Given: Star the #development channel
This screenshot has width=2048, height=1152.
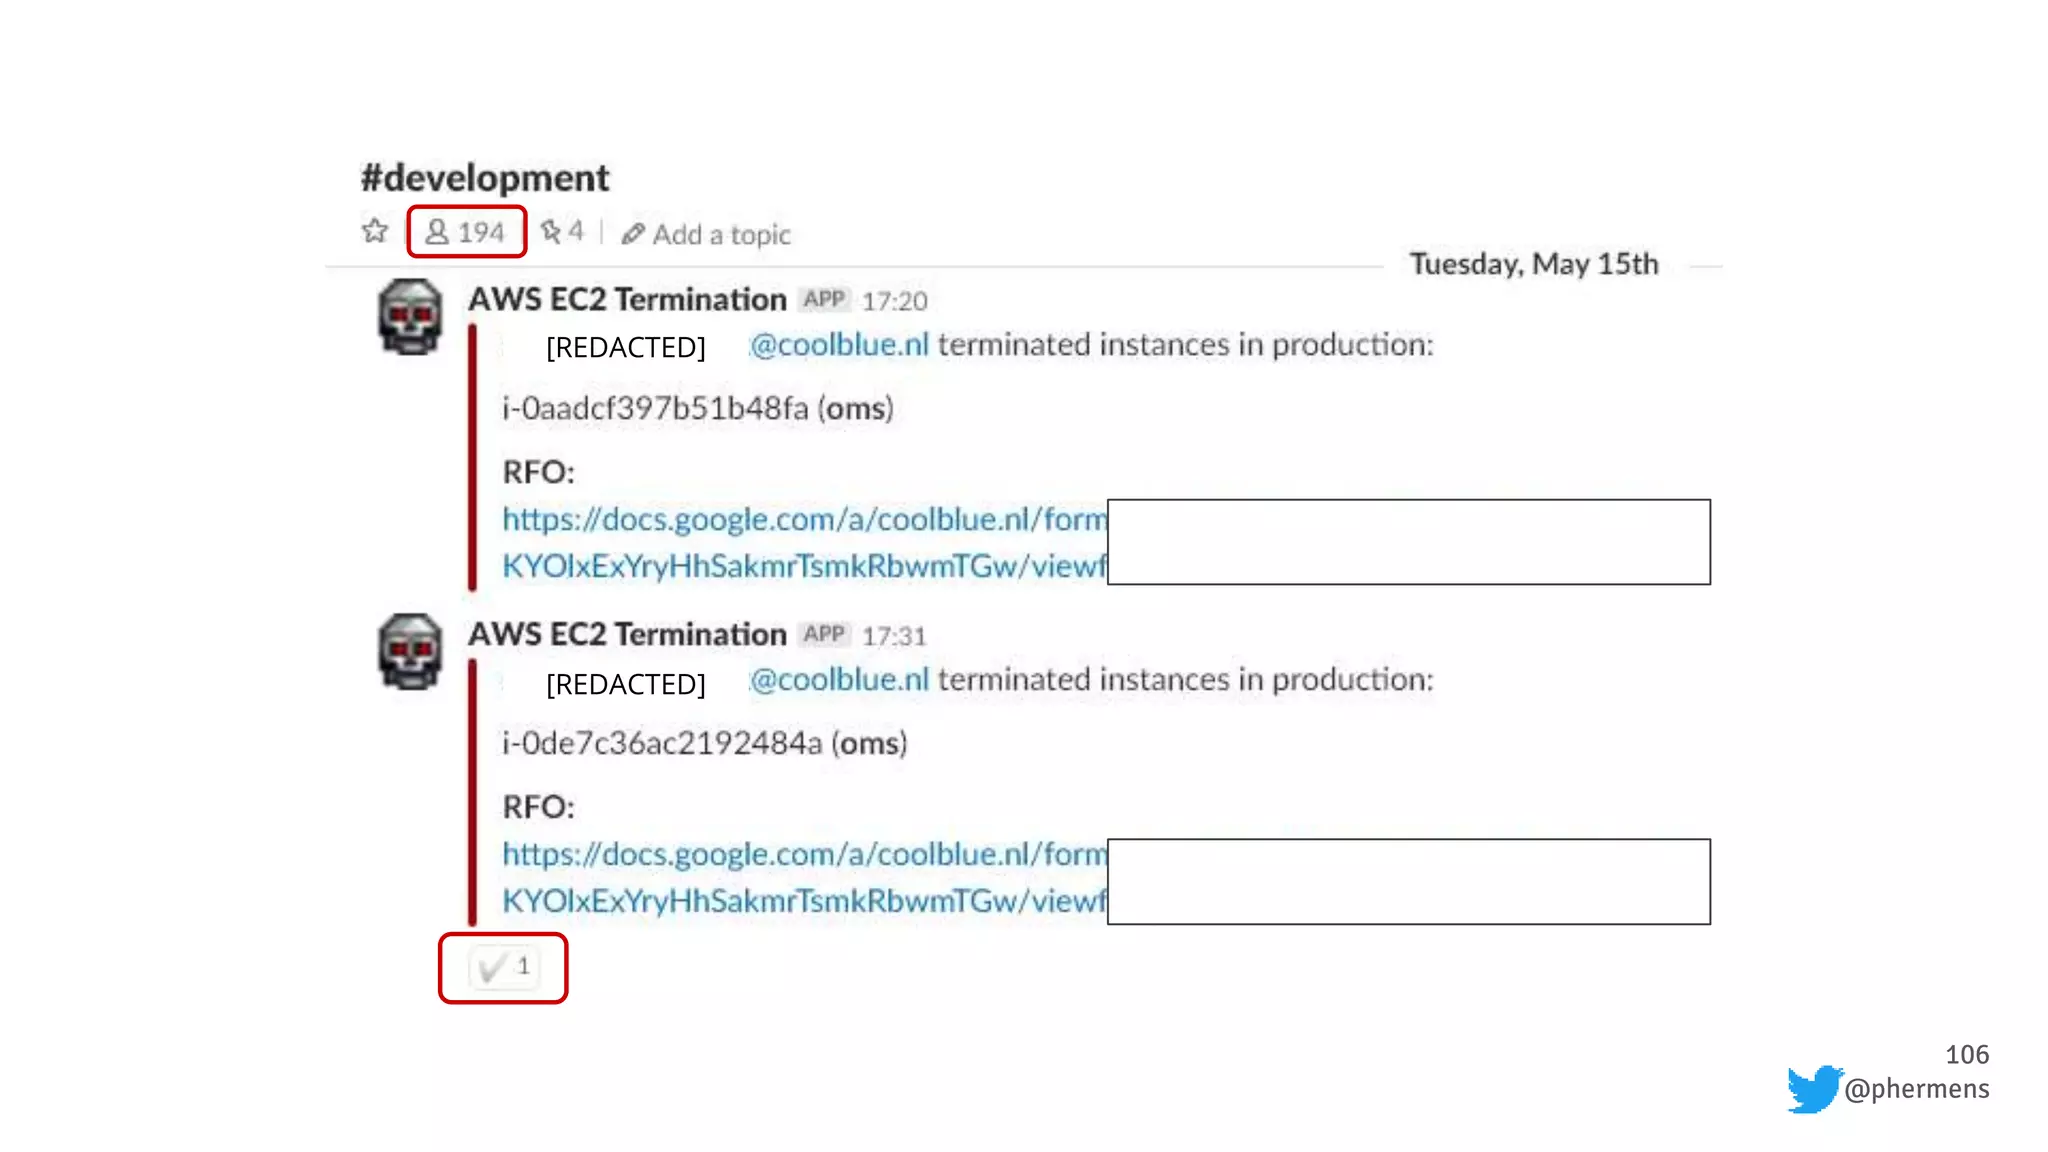Looking at the screenshot, I should tap(375, 231).
